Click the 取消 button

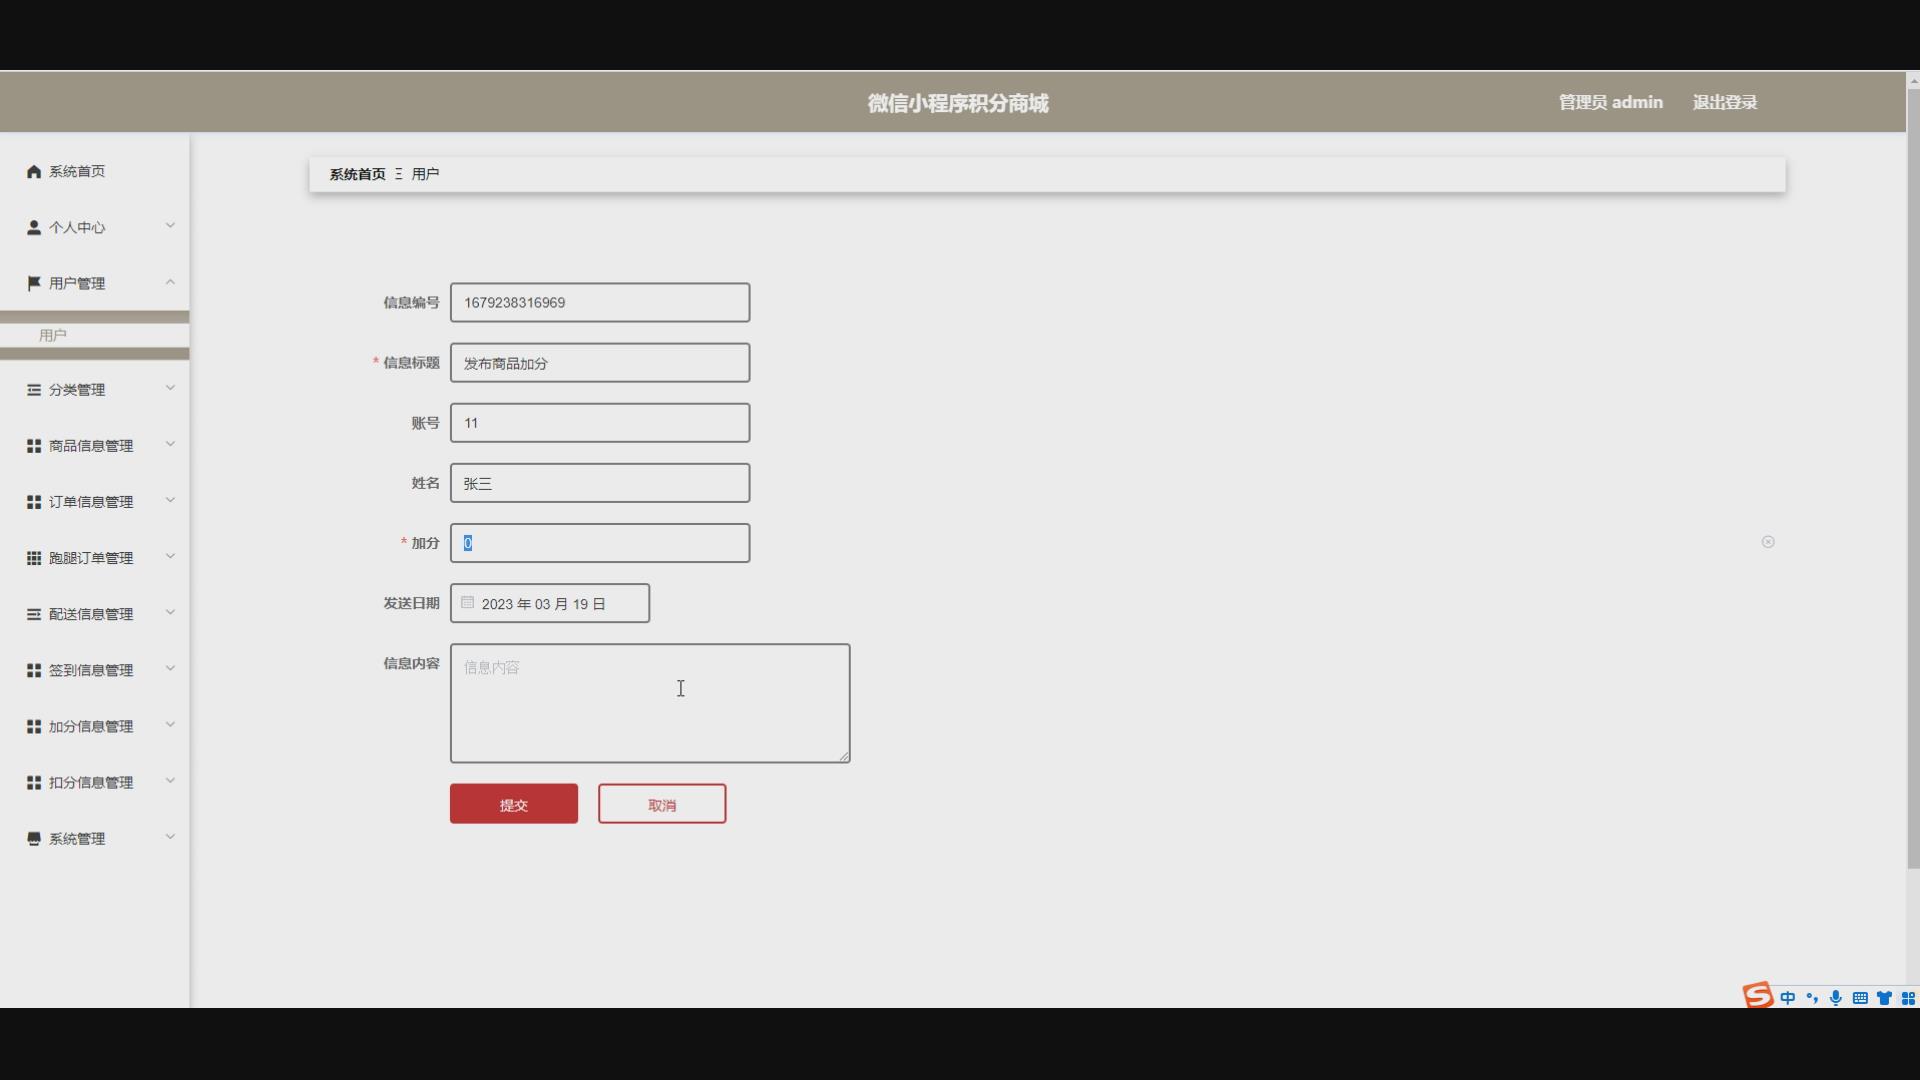[662, 804]
